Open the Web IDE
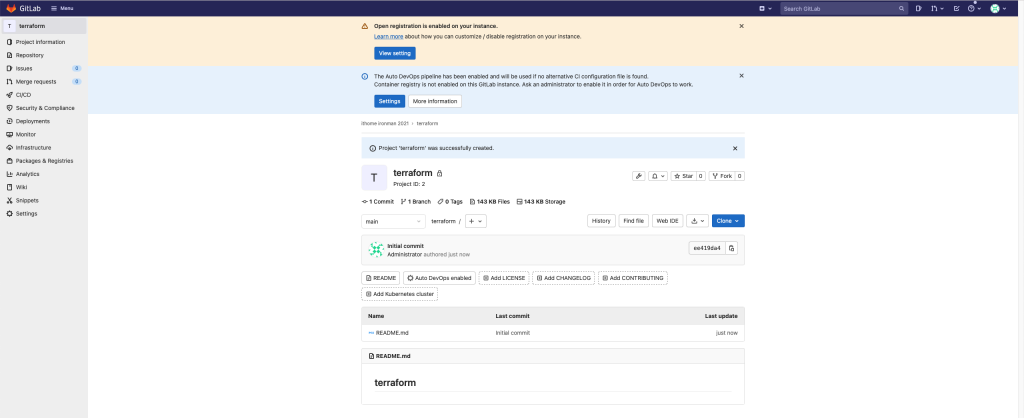This screenshot has width=1024, height=418. tap(667, 221)
